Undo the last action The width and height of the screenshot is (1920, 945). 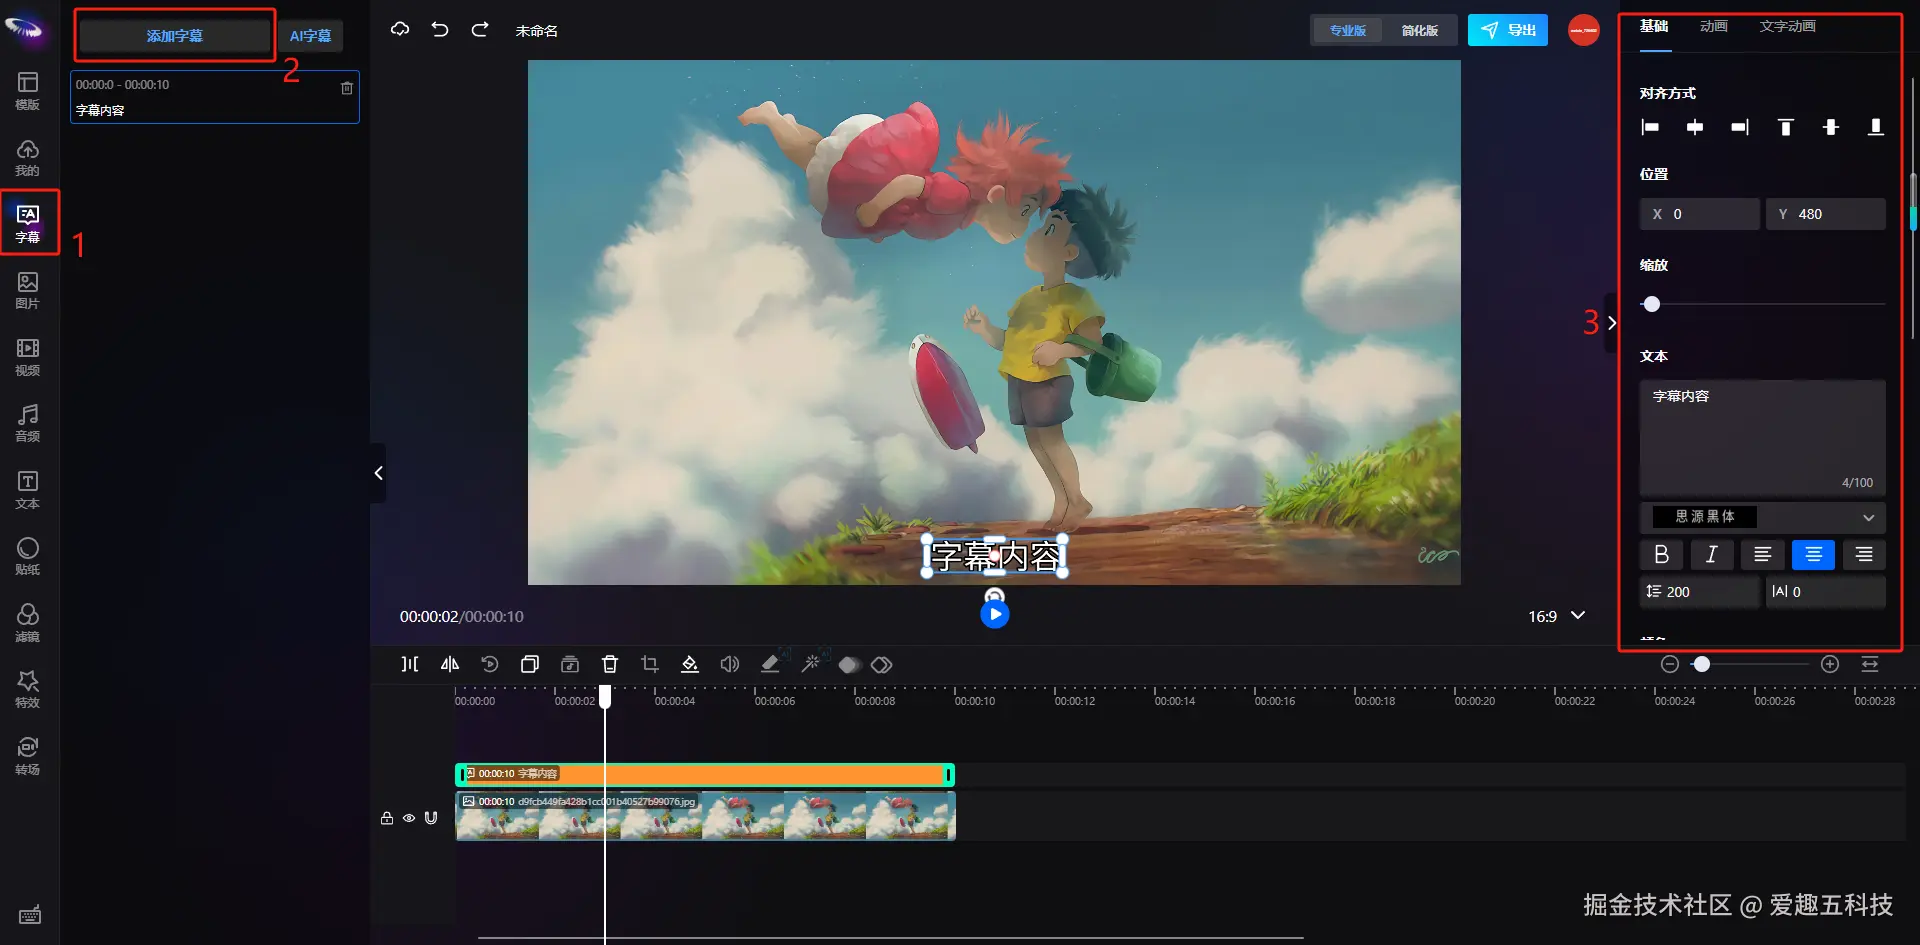coord(440,30)
